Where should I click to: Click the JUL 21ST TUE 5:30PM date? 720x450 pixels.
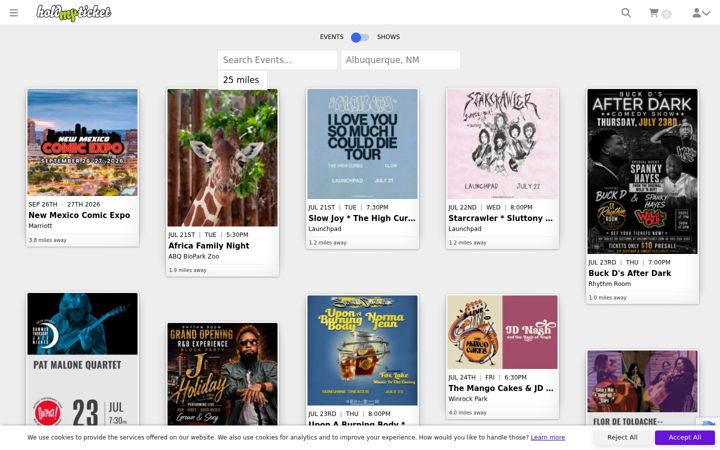pyautogui.click(x=208, y=235)
